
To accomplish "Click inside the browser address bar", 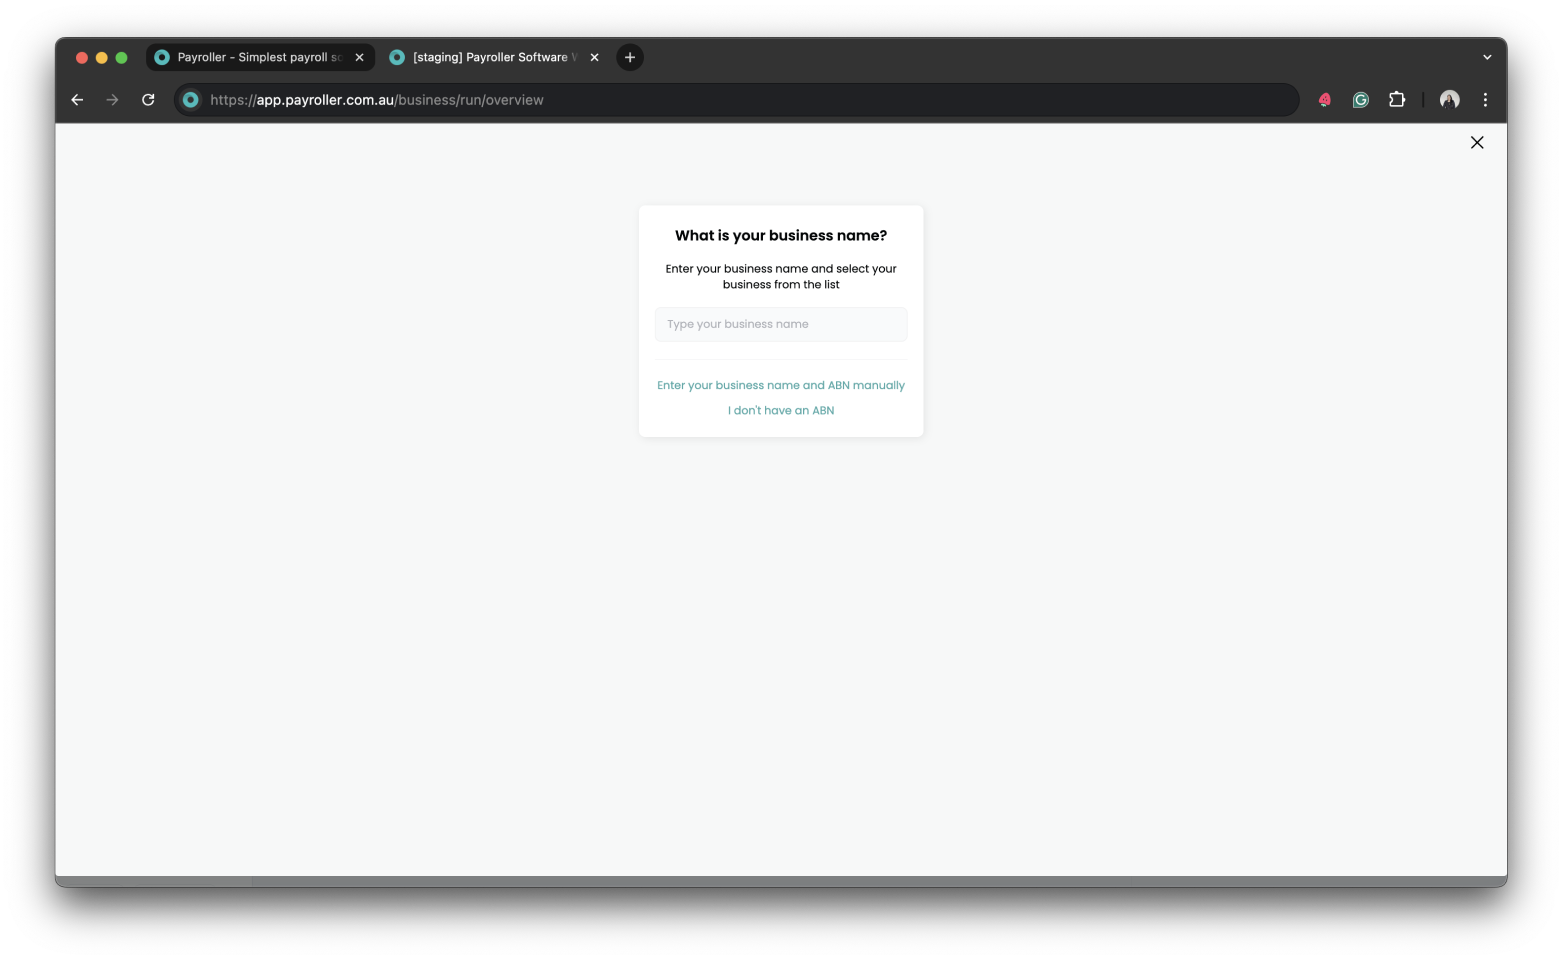I will [700, 99].
